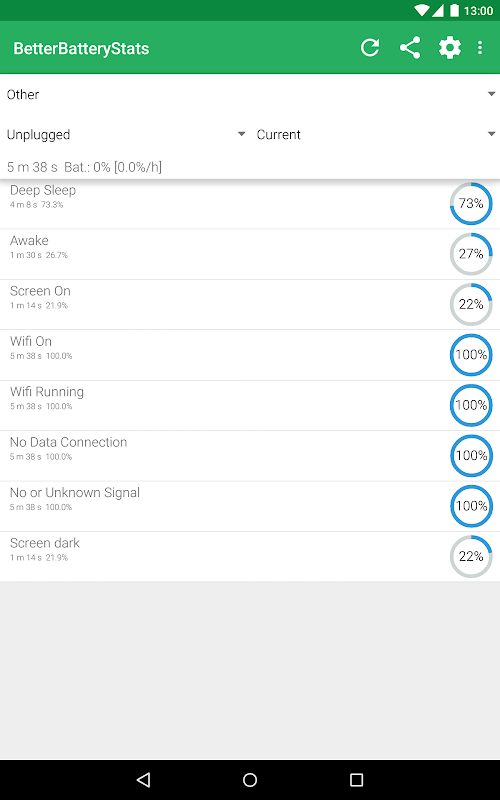Tap the battery duration summary line
This screenshot has height=800, width=500.
click(84, 167)
